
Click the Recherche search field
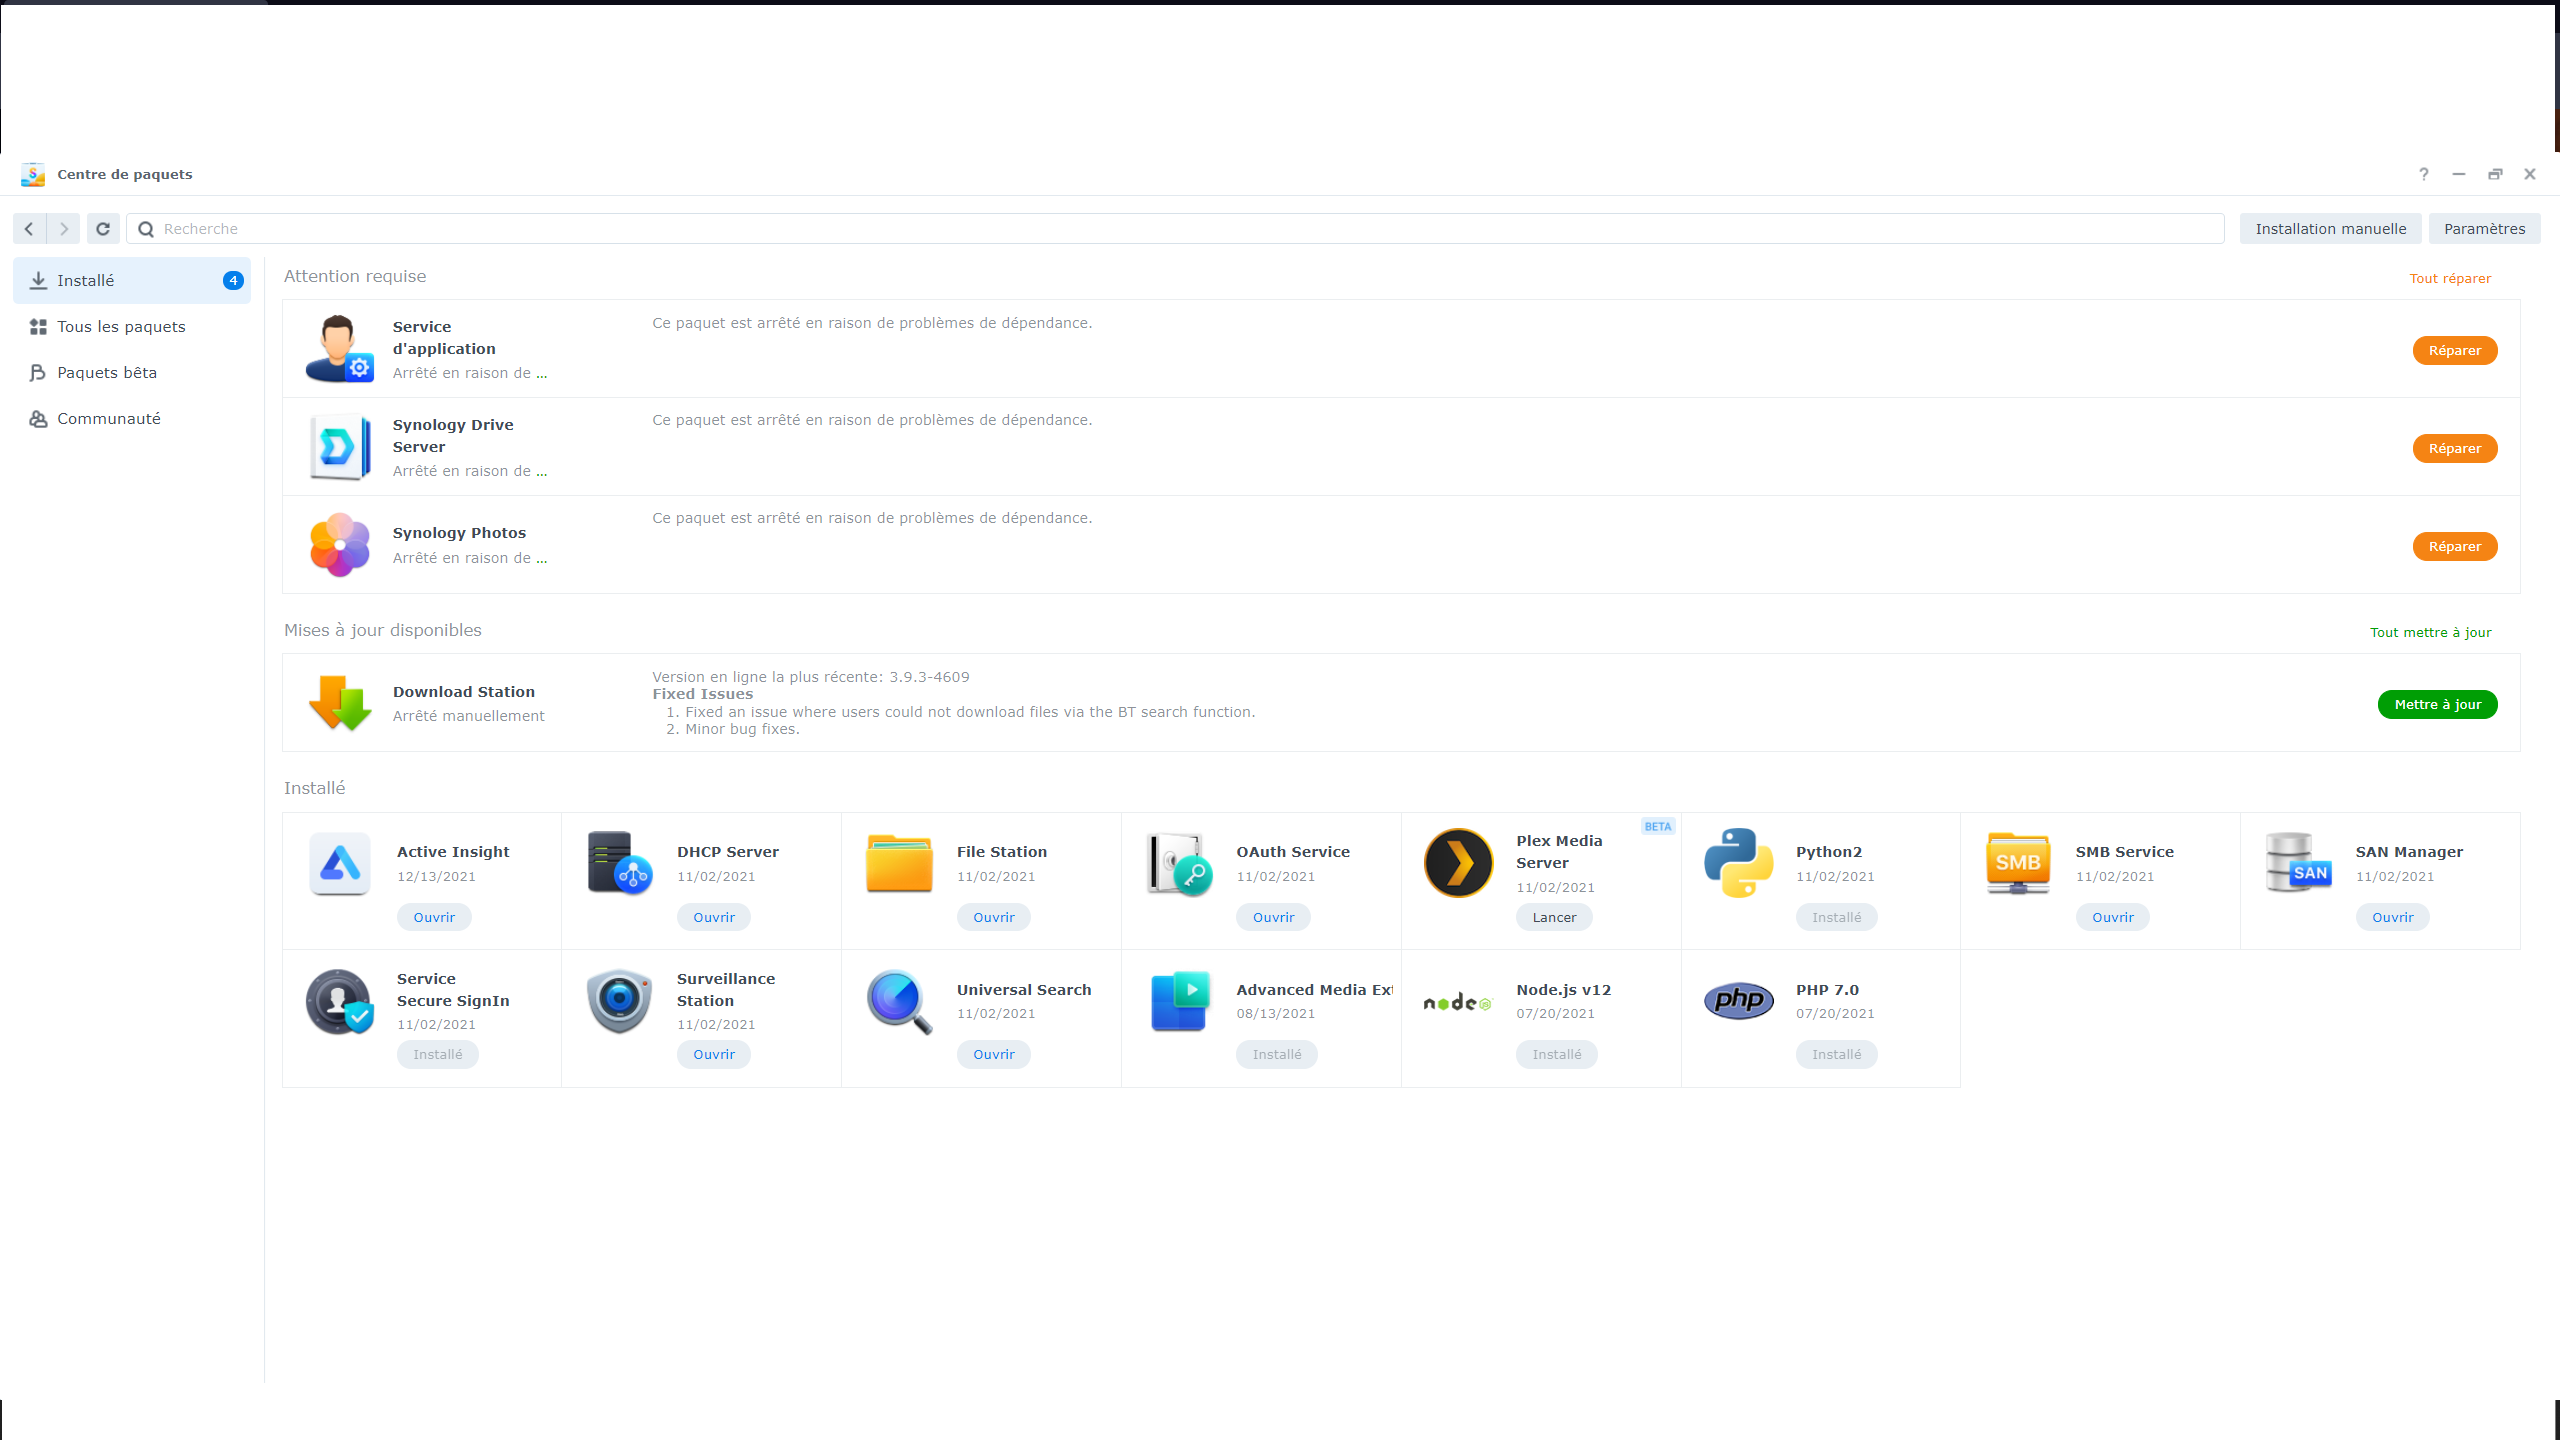[x=1175, y=229]
